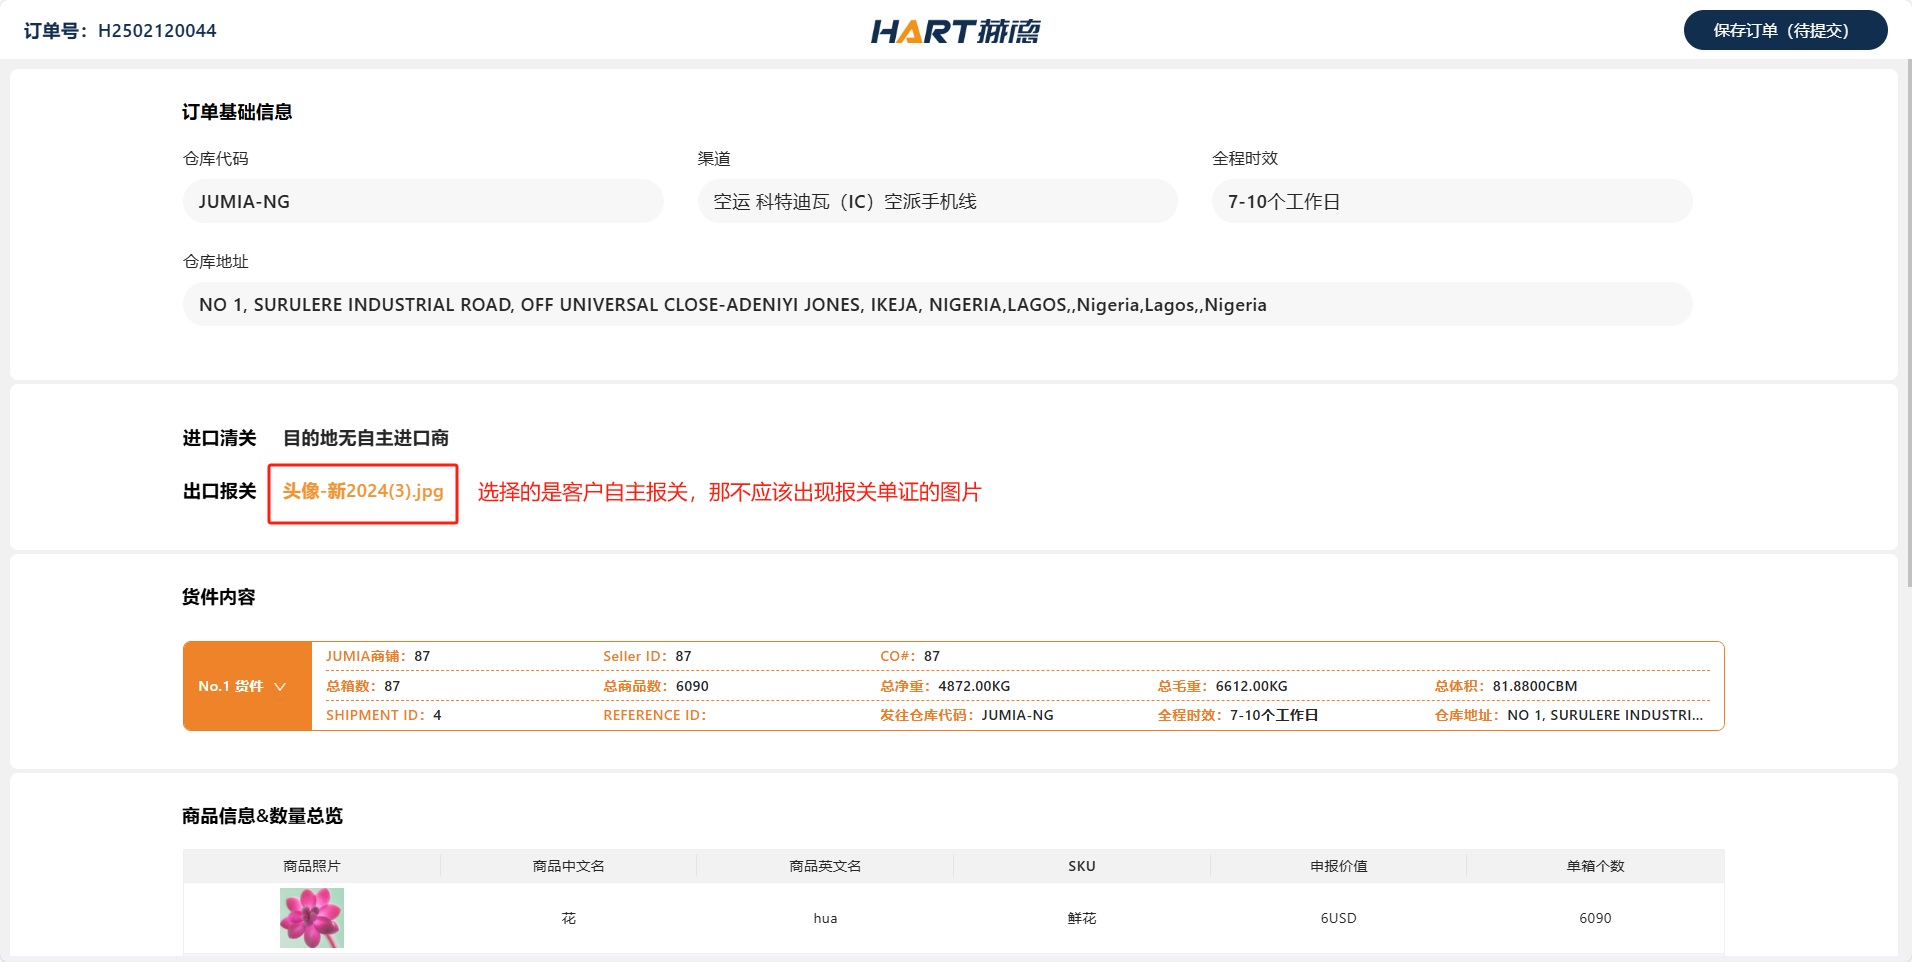1912x962 pixels.
Task: Click the 商品照片 column header
Action: point(311,866)
